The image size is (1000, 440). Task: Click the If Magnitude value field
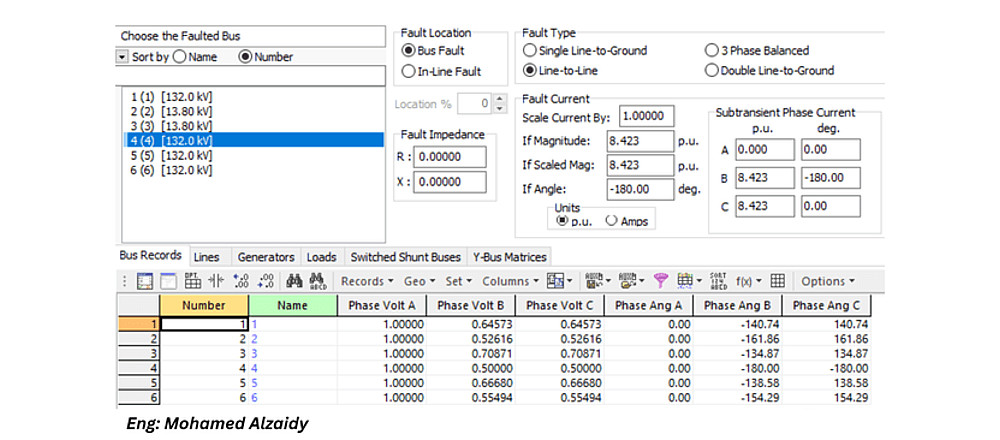tap(640, 141)
